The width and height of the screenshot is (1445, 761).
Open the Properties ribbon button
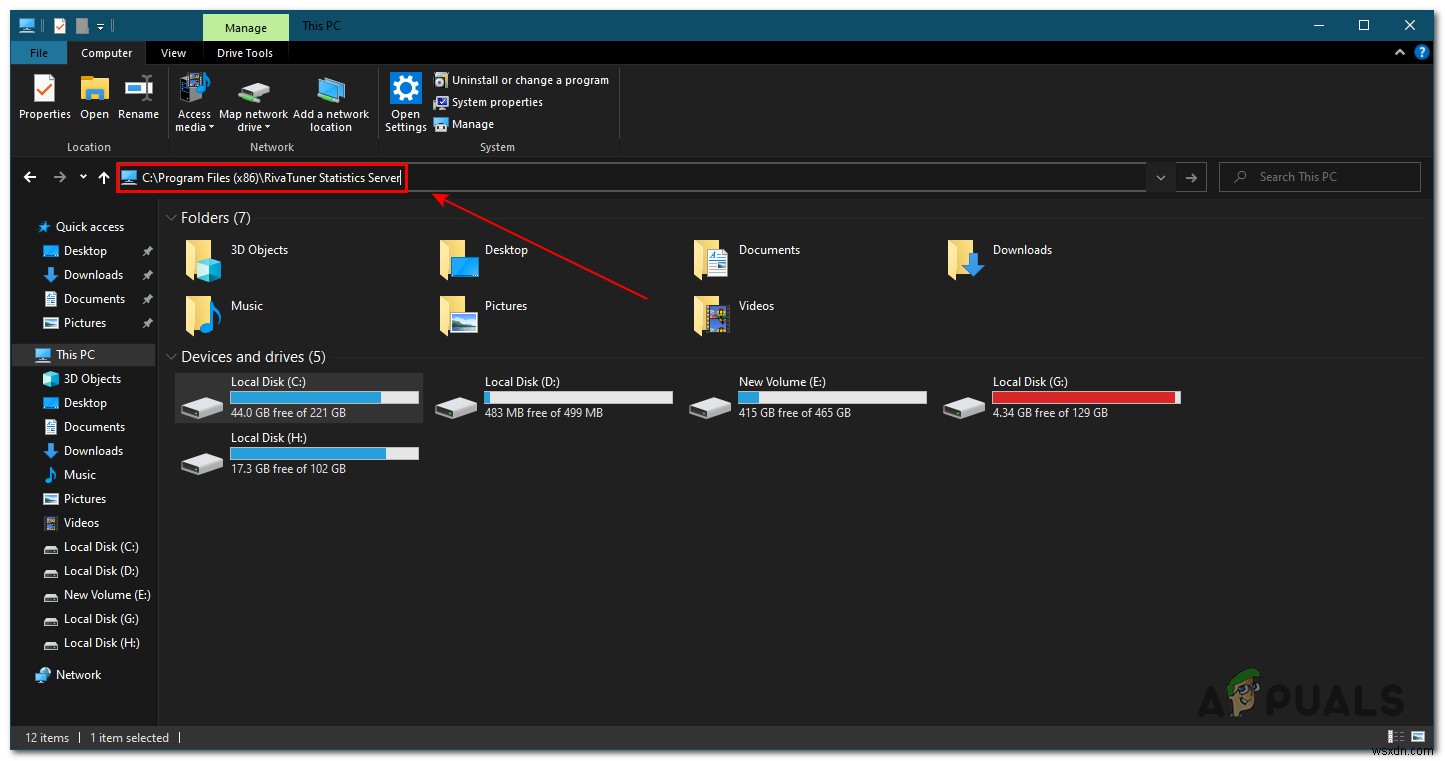pos(44,98)
